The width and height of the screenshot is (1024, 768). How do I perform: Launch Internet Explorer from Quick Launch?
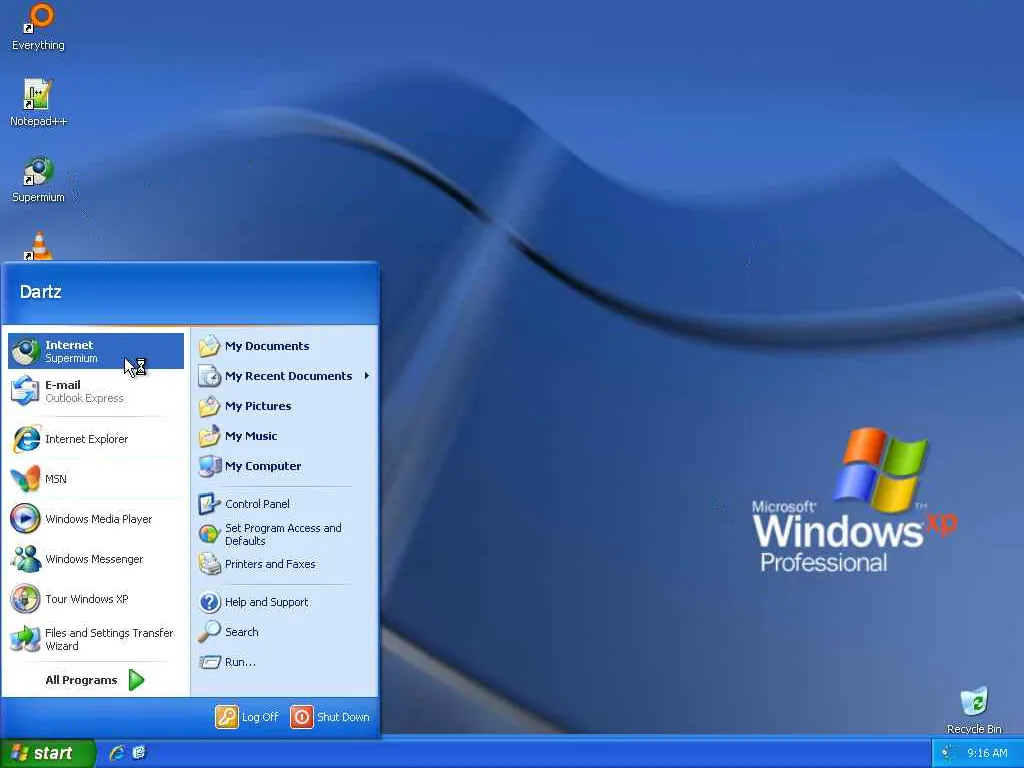[x=117, y=753]
